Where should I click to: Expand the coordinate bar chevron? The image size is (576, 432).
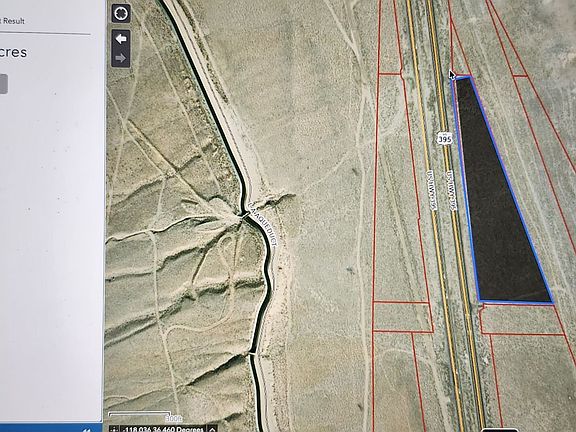(x=212, y=429)
